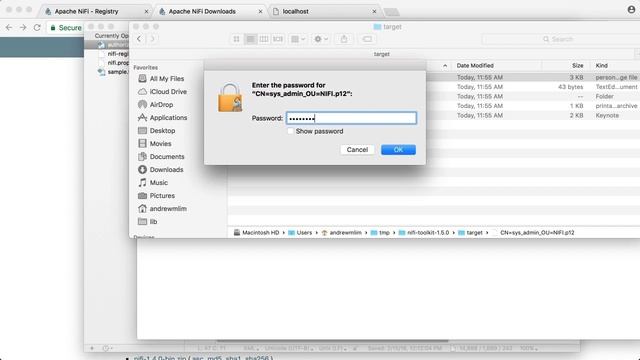Click the Password input field
The image size is (640, 360).
(x=351, y=118)
